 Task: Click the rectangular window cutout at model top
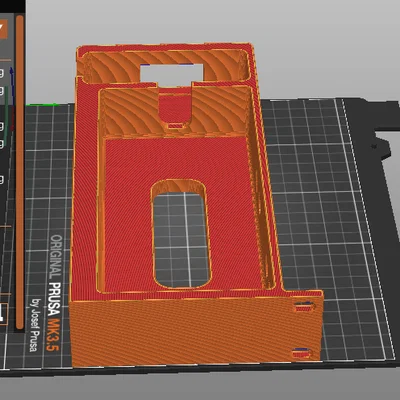point(171,72)
